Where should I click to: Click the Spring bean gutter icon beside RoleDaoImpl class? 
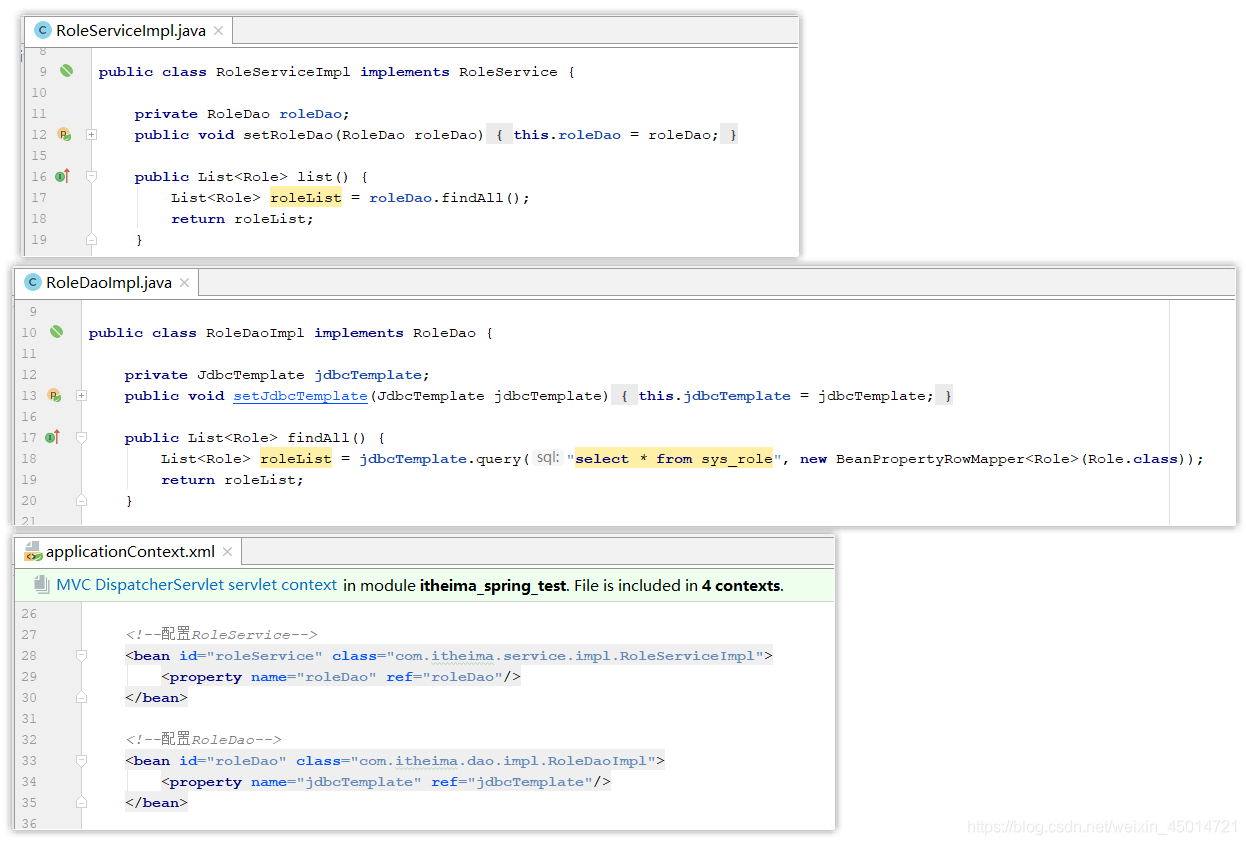pos(56,332)
